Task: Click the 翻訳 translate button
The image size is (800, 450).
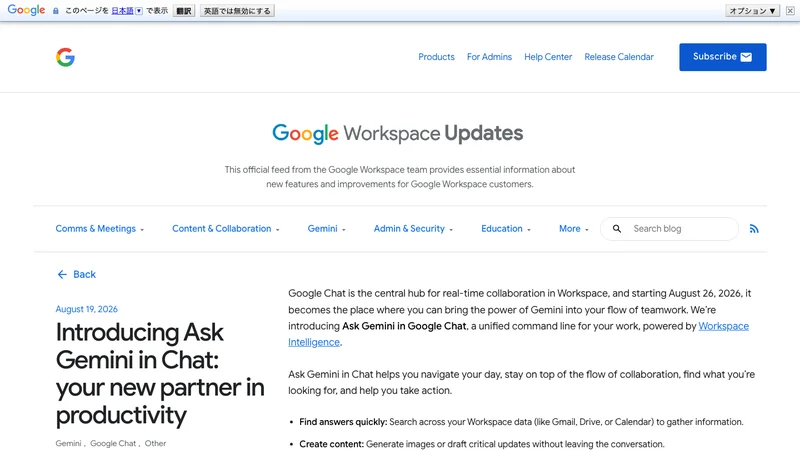Action: coord(184,11)
